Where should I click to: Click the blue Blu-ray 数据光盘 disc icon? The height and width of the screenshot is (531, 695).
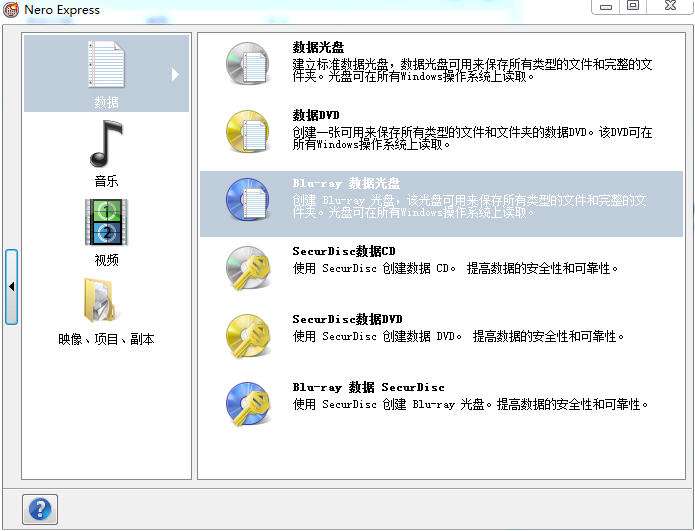(x=248, y=199)
